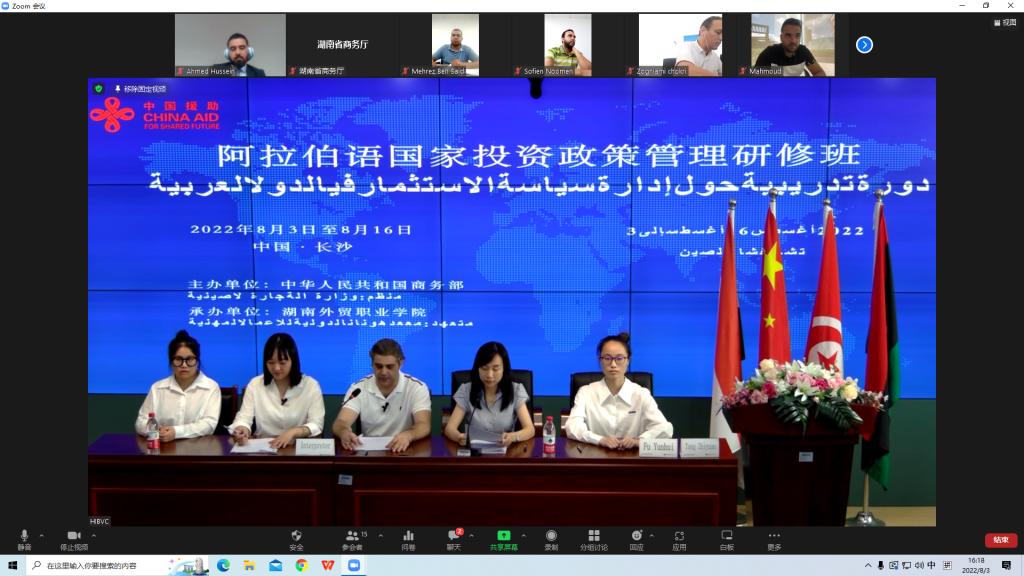The image size is (1024, 576).
Task: Mute the microphone in Zoom toolbar
Action: [24, 539]
